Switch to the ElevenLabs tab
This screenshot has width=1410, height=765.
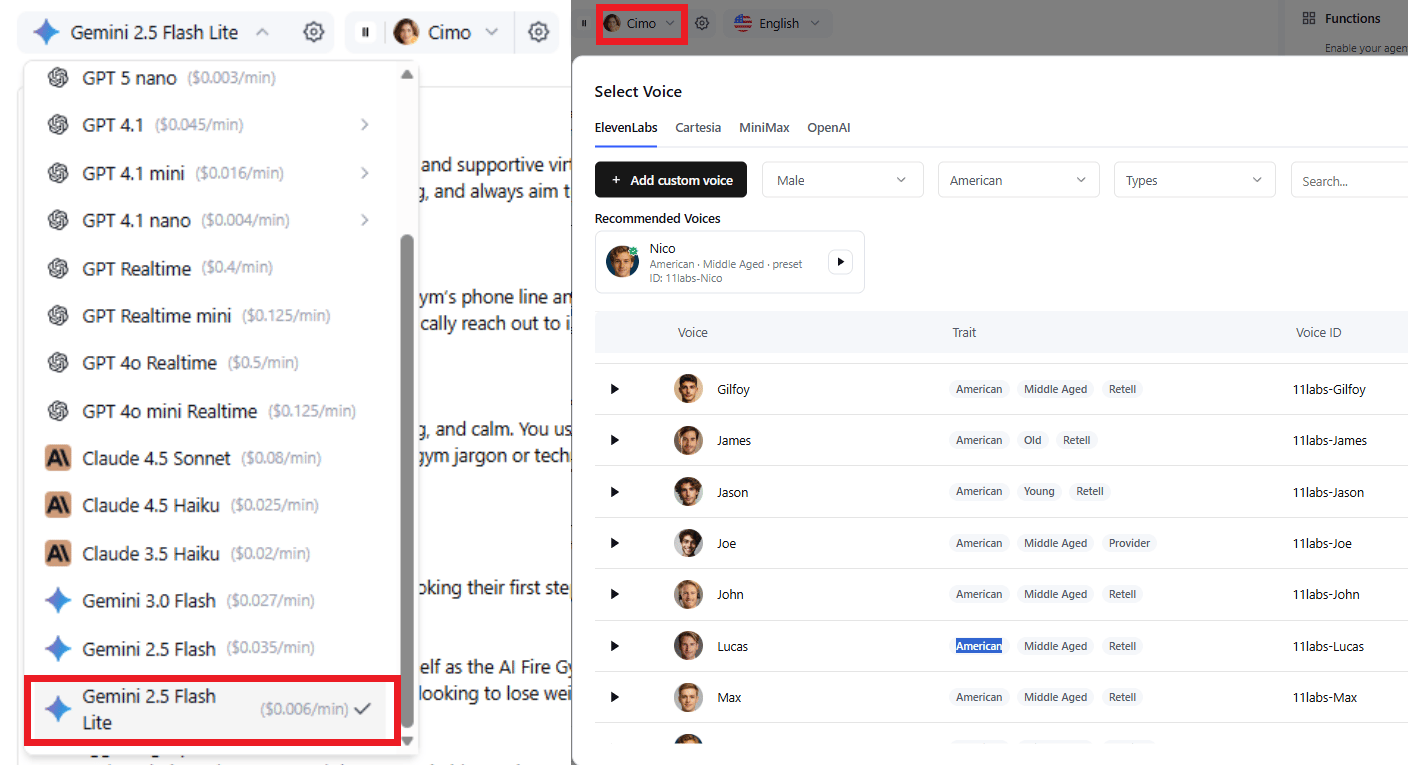pyautogui.click(x=626, y=127)
